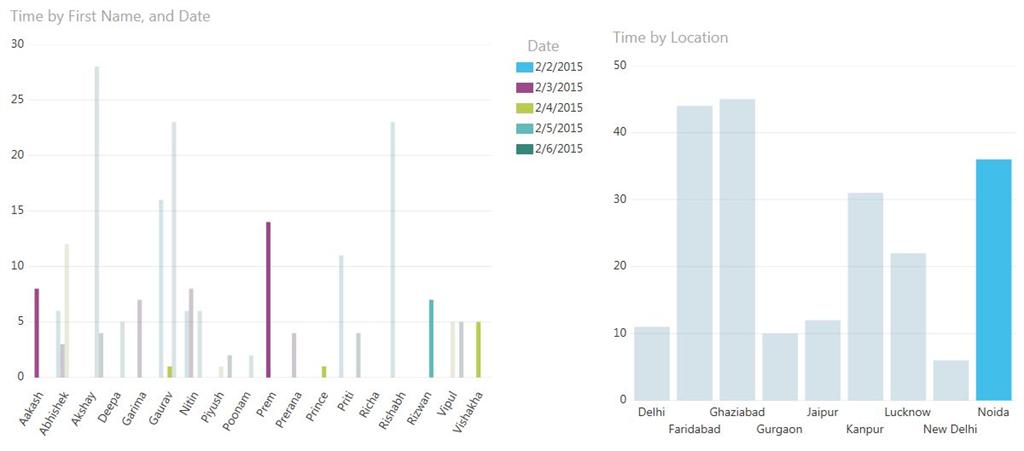Click the 2/3/2015 legend date text
1024x451 pixels.
pos(558,87)
